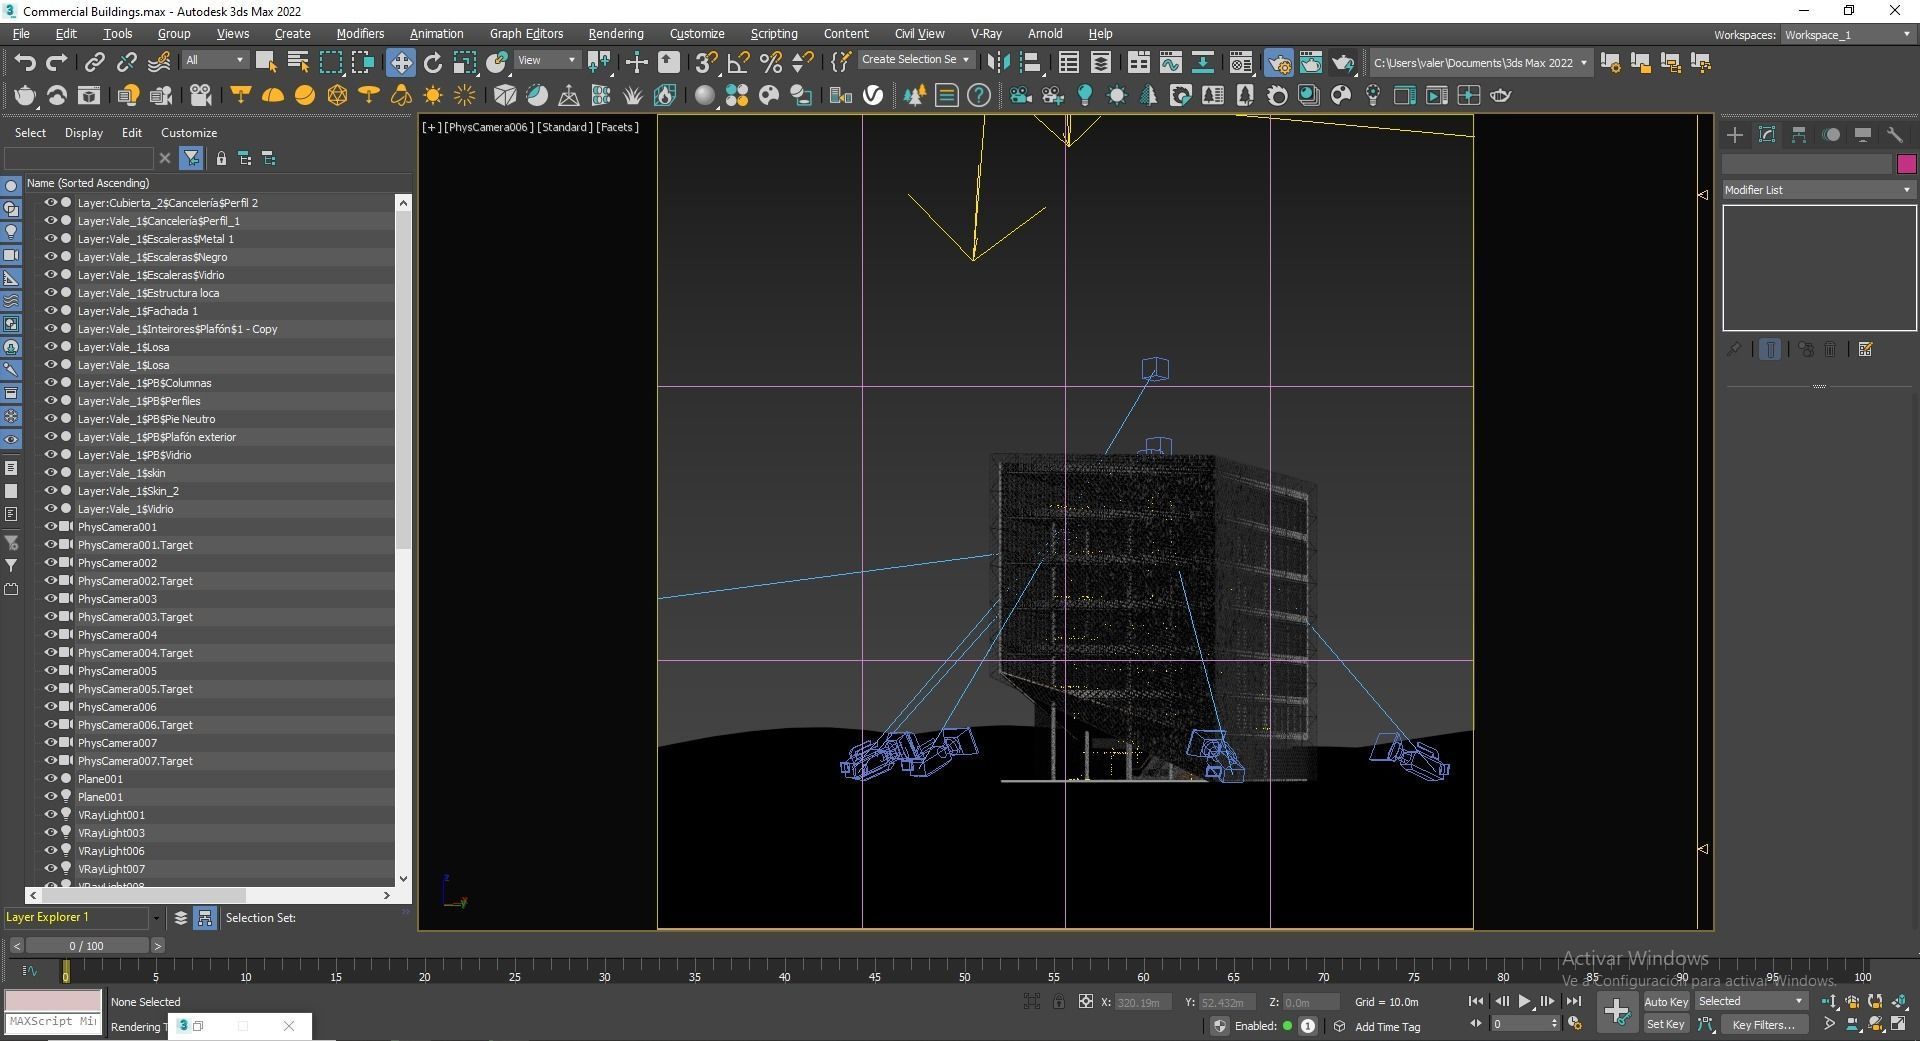
Task: Open the Display command panel tab
Action: 1863,135
